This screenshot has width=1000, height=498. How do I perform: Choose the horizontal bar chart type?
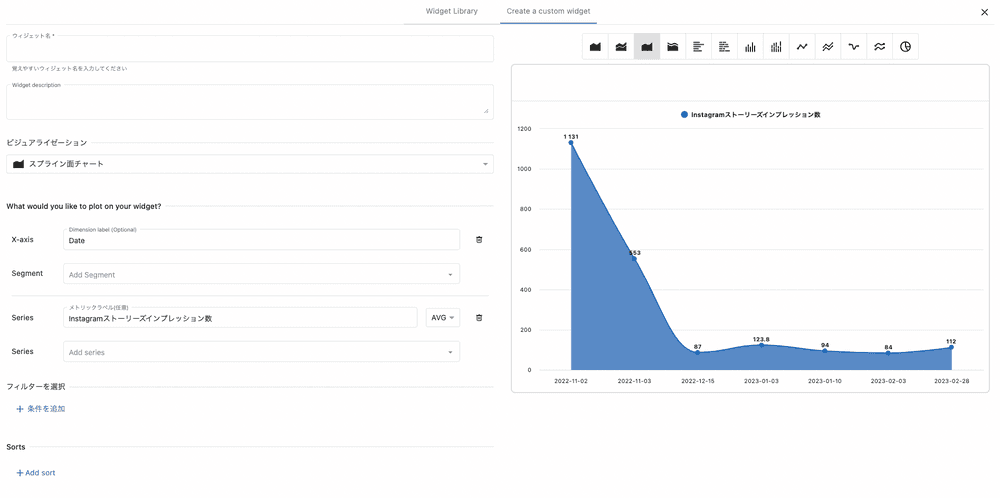(x=698, y=47)
